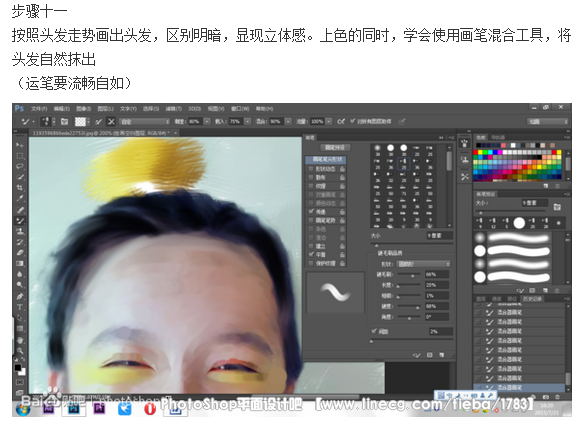Open Mixer Brush tool preset picker arrow
The width and height of the screenshot is (584, 421).
click(x=33, y=121)
